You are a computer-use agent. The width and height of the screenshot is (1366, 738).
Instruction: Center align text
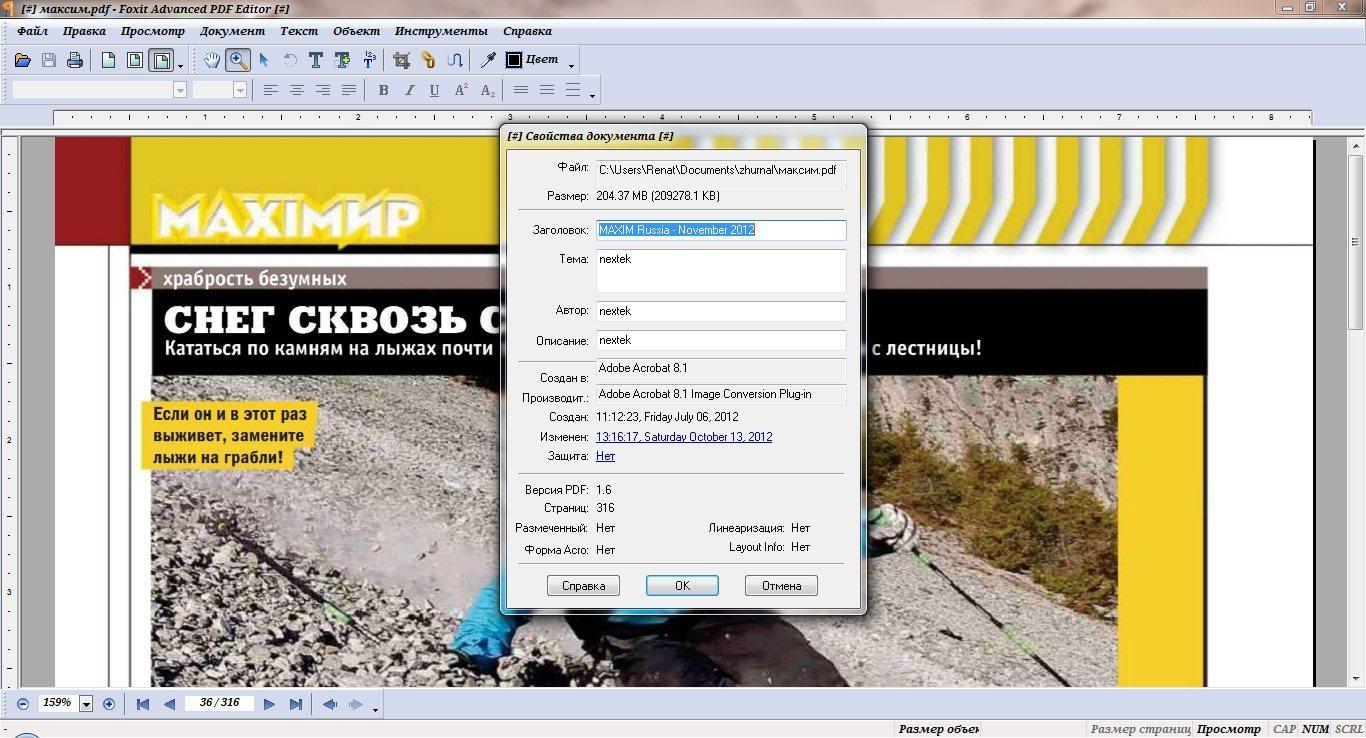click(x=297, y=90)
